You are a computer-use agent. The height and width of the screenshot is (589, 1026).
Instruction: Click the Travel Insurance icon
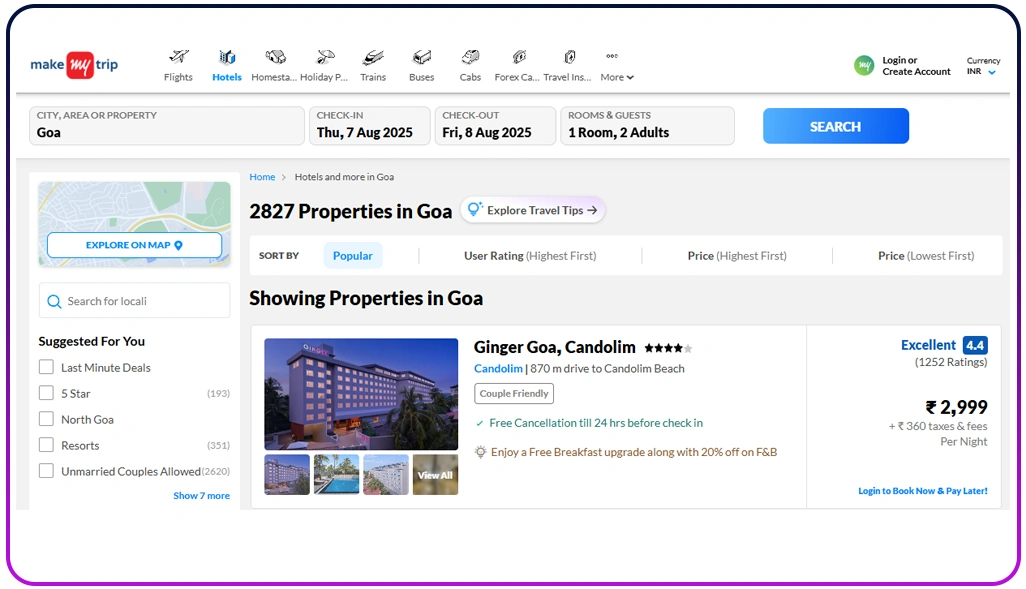pyautogui.click(x=568, y=64)
